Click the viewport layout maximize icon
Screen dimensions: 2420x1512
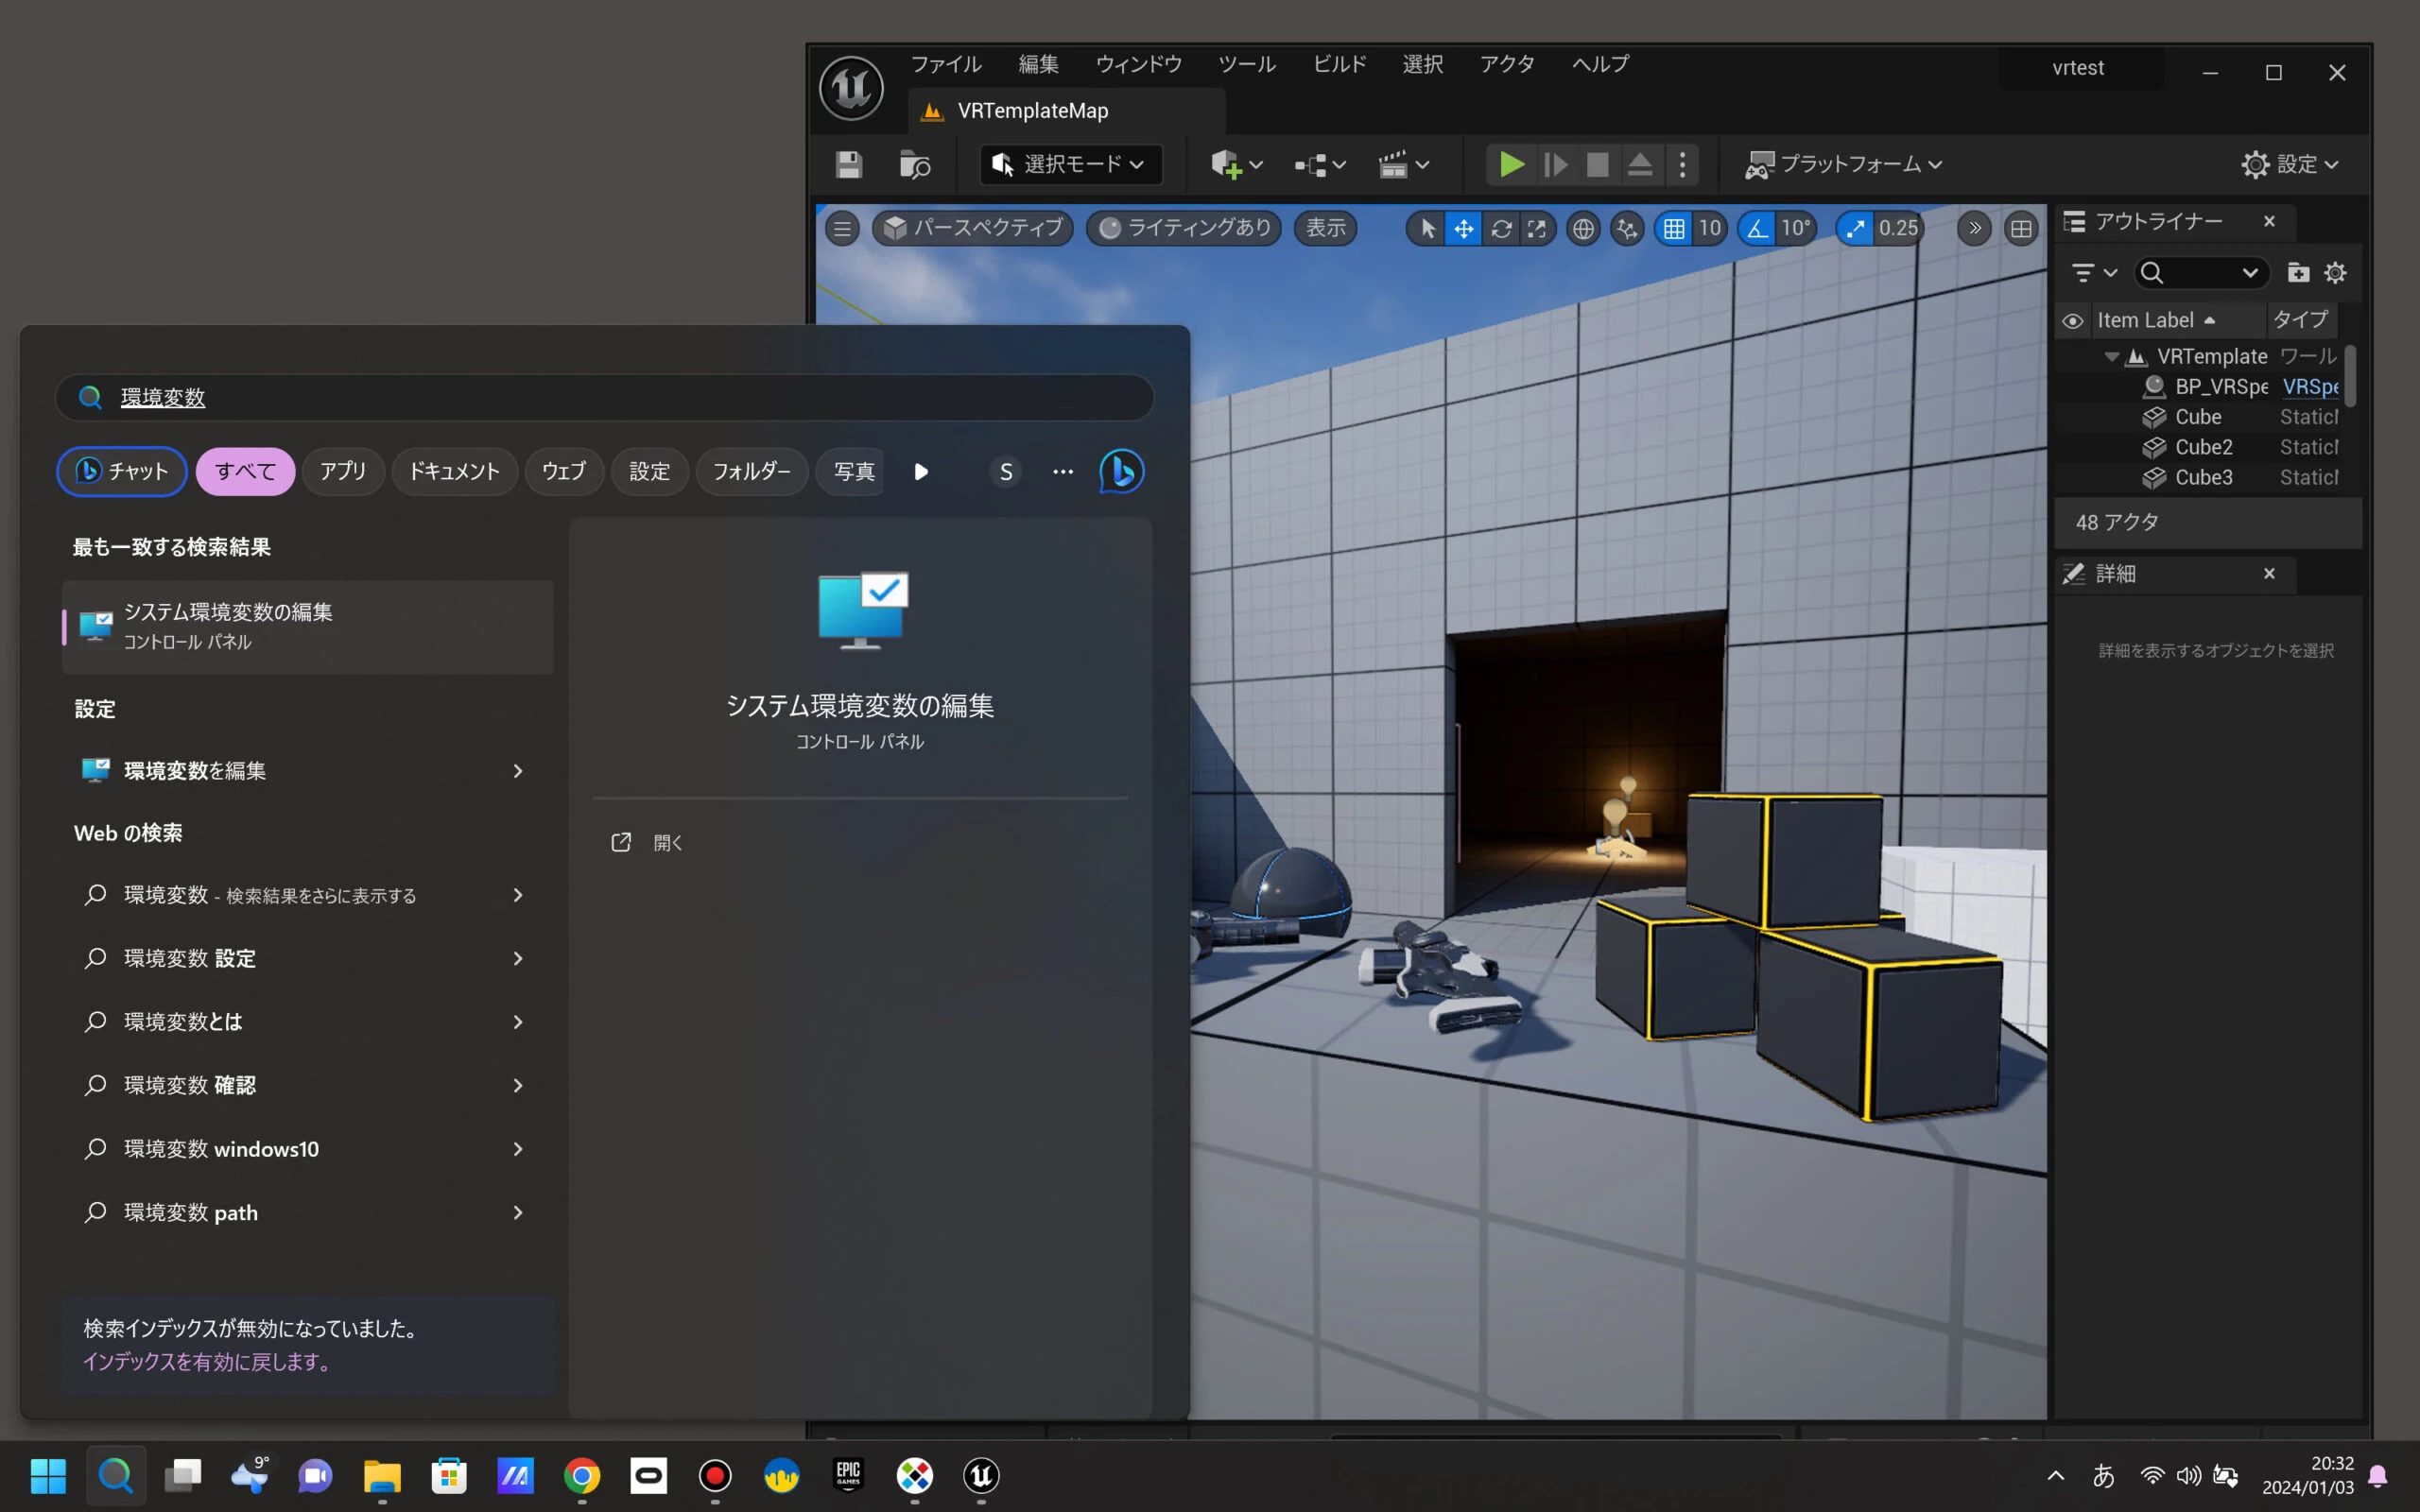(2021, 229)
